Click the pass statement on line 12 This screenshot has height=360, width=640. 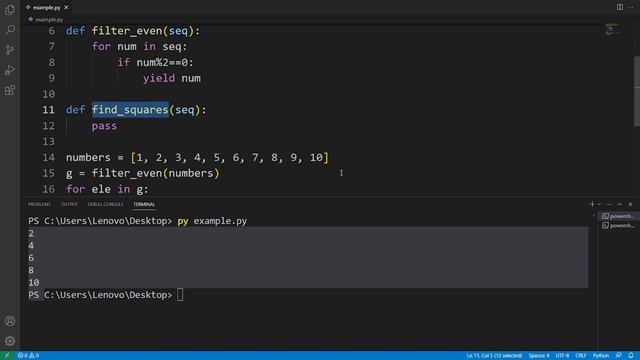pos(104,126)
